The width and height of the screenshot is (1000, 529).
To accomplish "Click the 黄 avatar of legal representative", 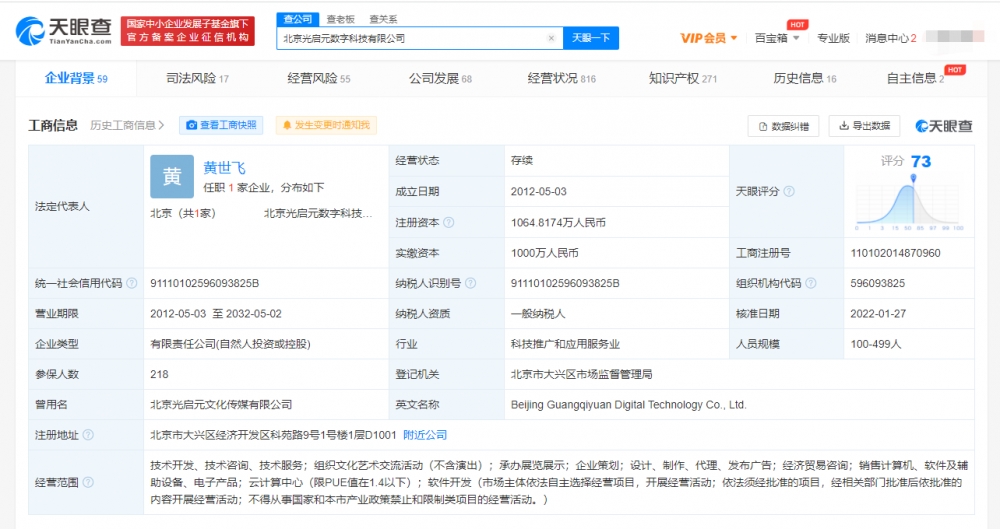I will click(172, 177).
